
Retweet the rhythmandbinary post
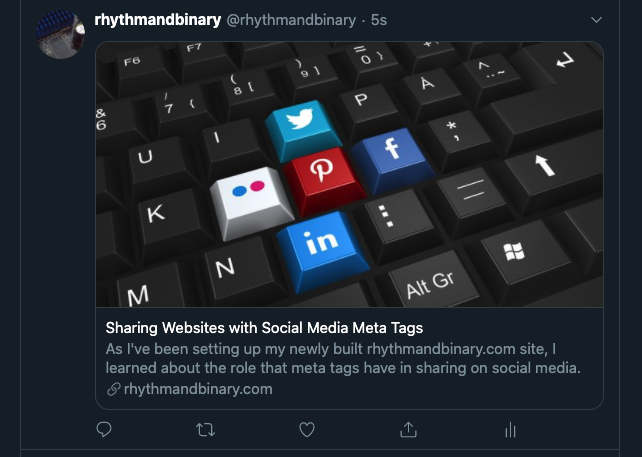(205, 429)
